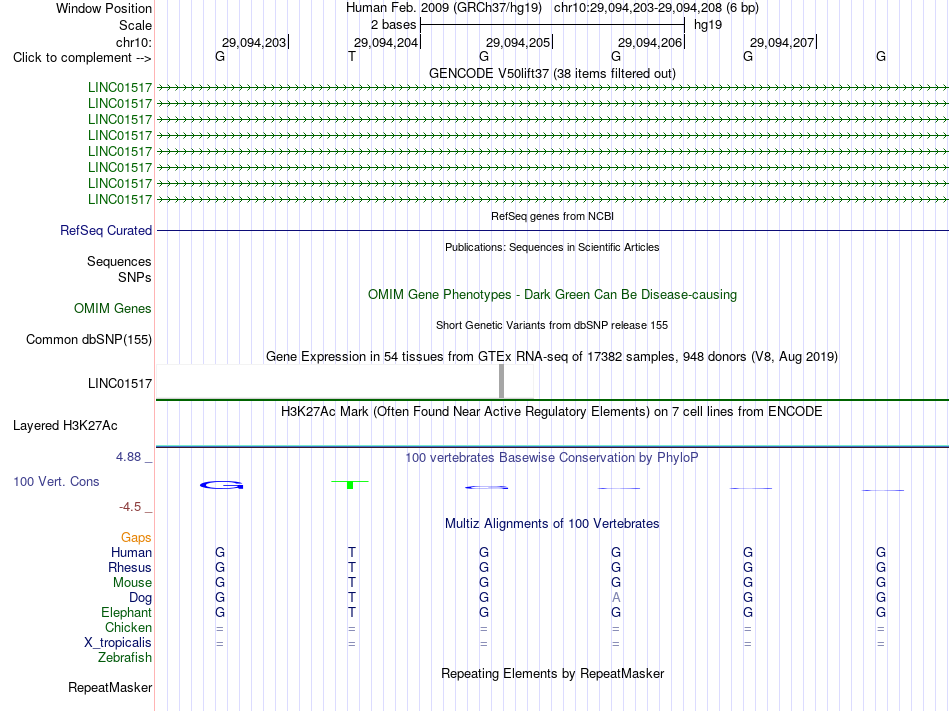Image resolution: width=950 pixels, height=711 pixels.
Task: Click the 29,094,203 position marker
Action: pyautogui.click(x=254, y=42)
